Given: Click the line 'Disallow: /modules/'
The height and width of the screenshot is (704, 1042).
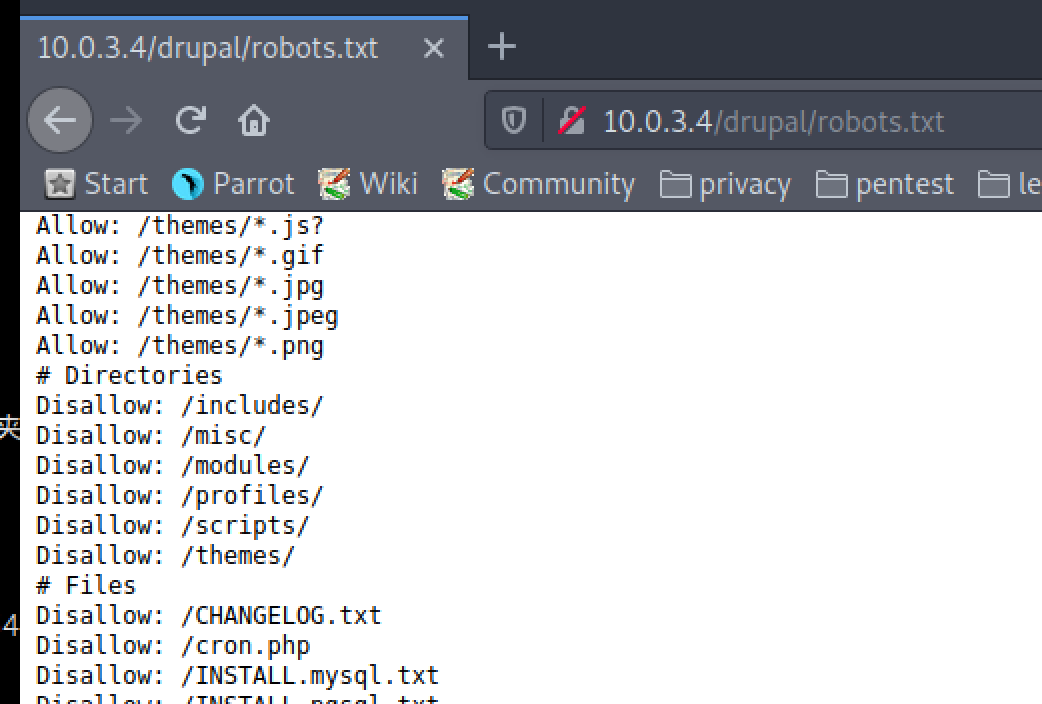Looking at the screenshot, I should pos(172,465).
